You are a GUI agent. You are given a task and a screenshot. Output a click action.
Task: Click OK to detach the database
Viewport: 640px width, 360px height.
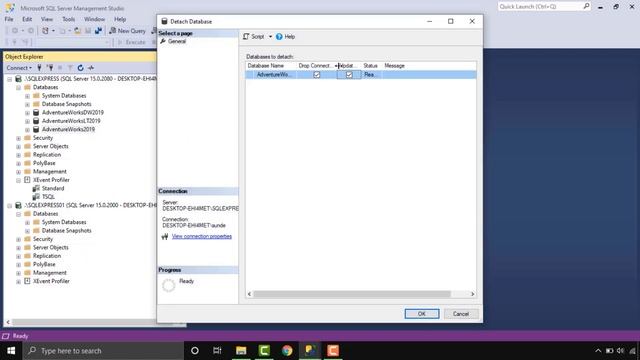pos(422,313)
